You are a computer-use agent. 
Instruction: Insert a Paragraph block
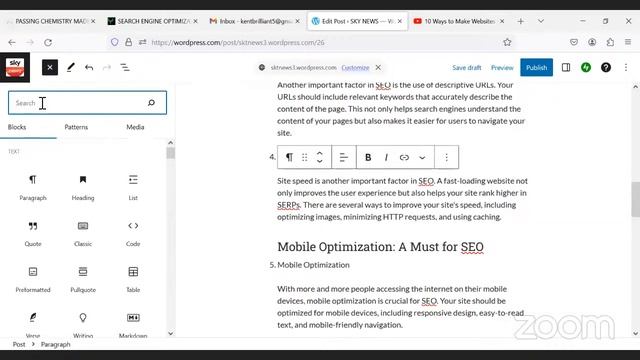[33, 187]
